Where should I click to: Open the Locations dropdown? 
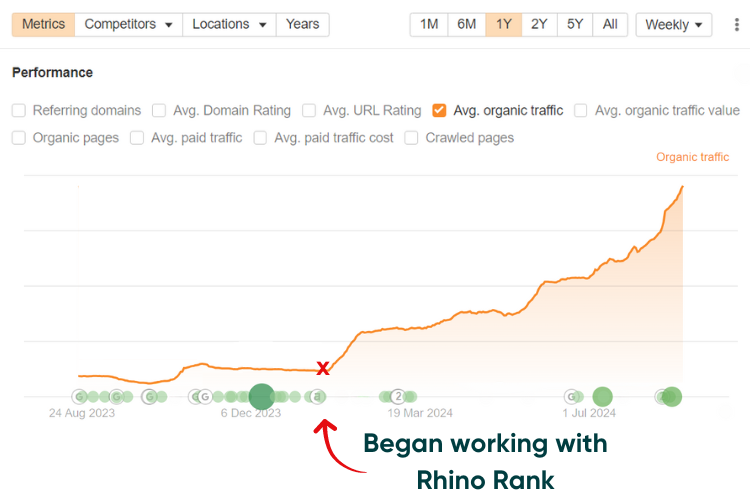point(229,24)
